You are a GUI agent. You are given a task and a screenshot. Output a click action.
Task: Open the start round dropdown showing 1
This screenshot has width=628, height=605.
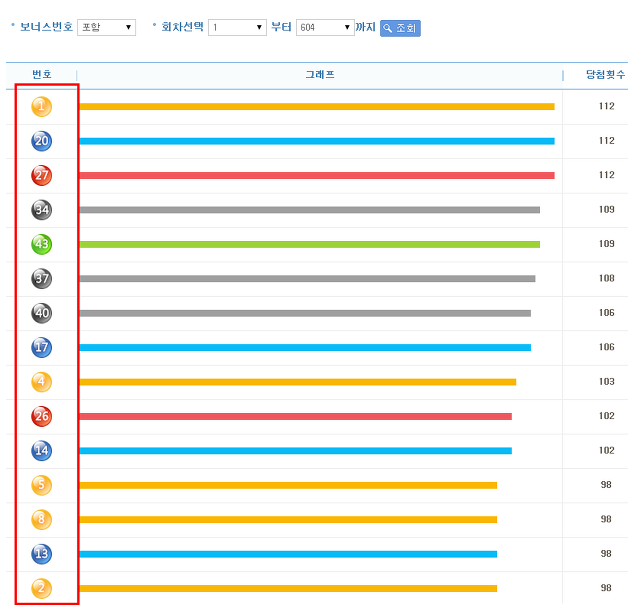coord(237,27)
